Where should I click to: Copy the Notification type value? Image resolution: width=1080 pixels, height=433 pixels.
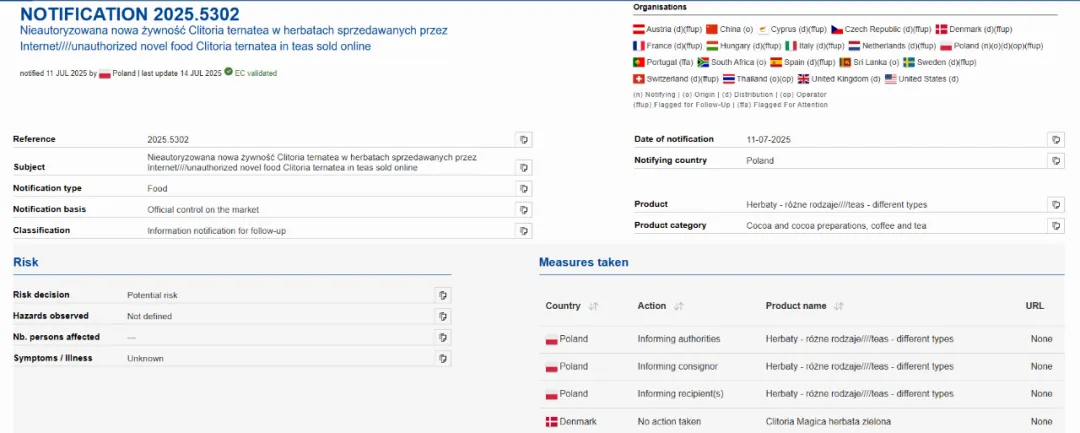point(523,188)
